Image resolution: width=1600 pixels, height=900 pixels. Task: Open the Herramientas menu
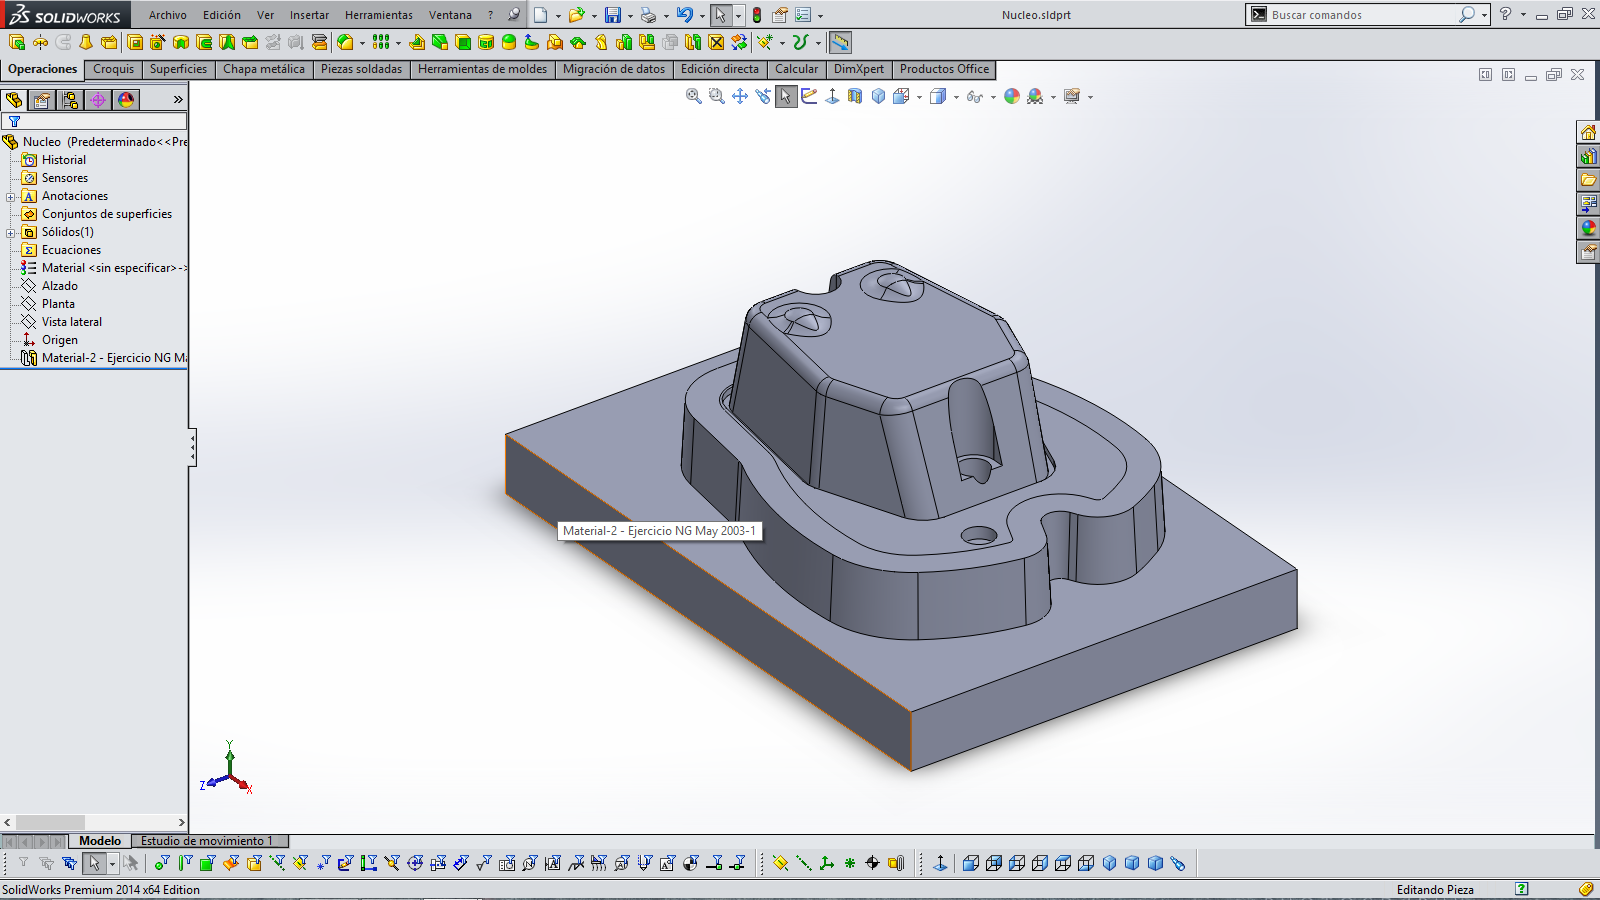pos(379,15)
